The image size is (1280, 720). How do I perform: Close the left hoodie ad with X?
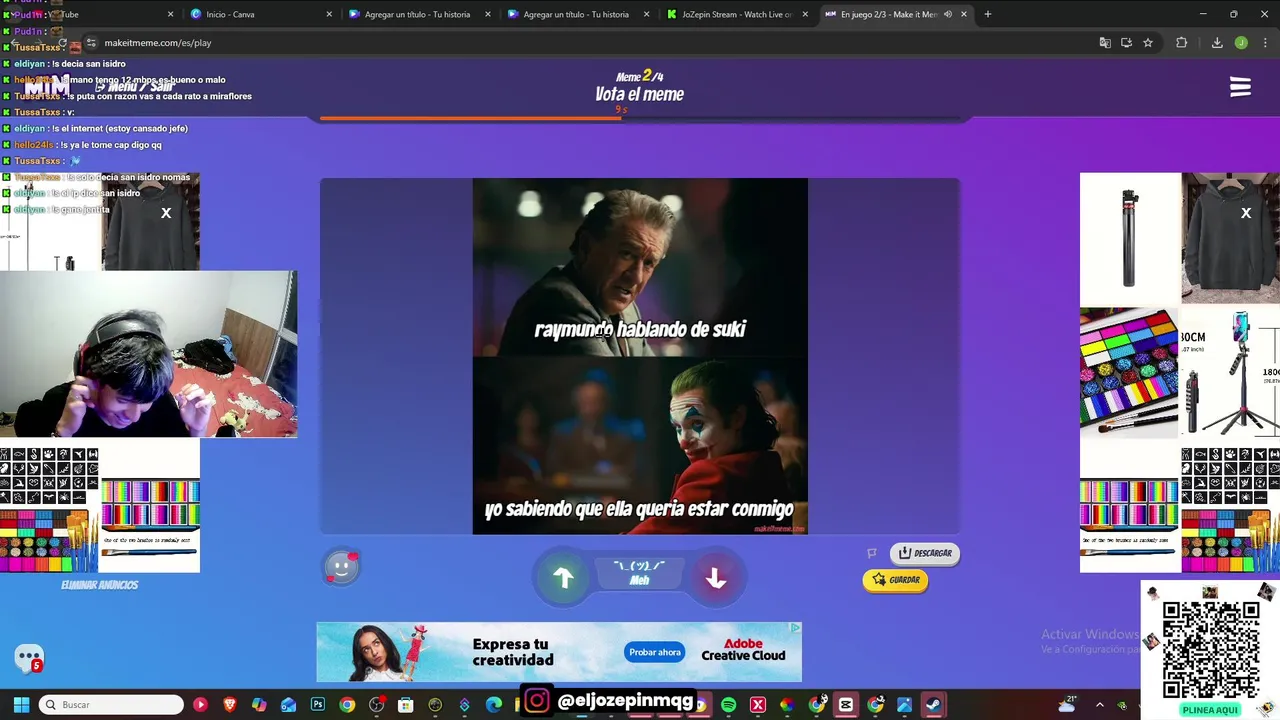[166, 213]
